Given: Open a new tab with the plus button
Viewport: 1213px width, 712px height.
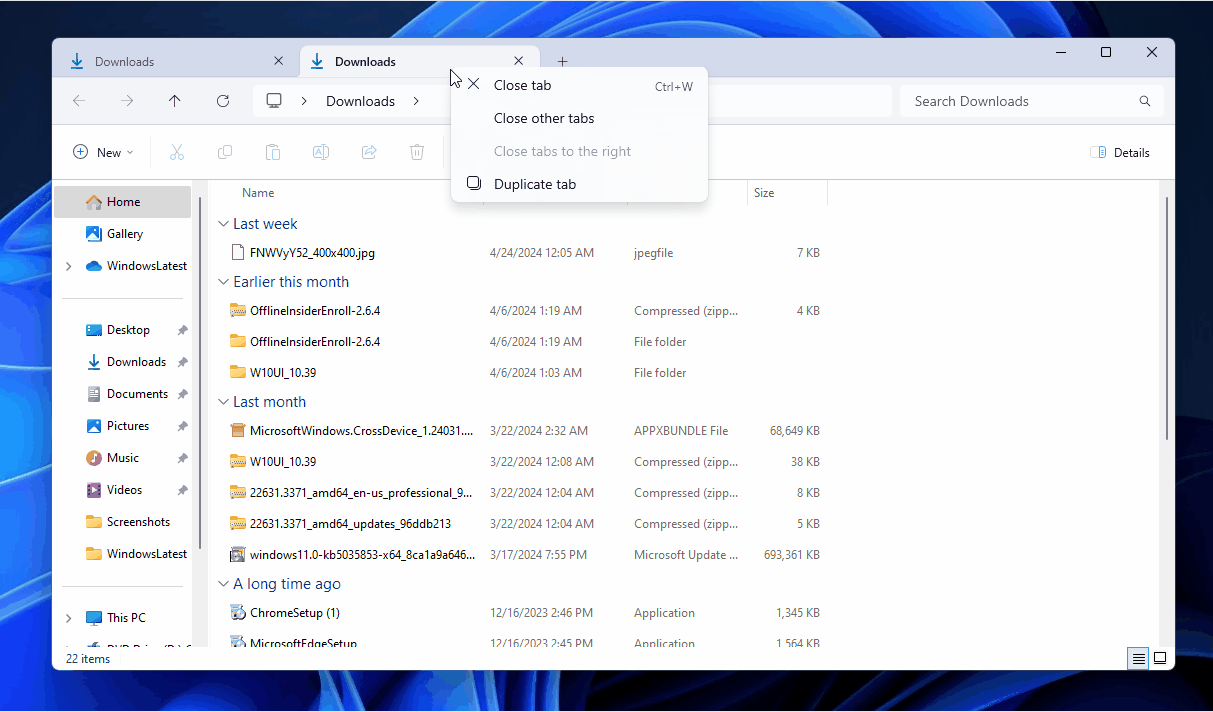Looking at the screenshot, I should tap(562, 61).
